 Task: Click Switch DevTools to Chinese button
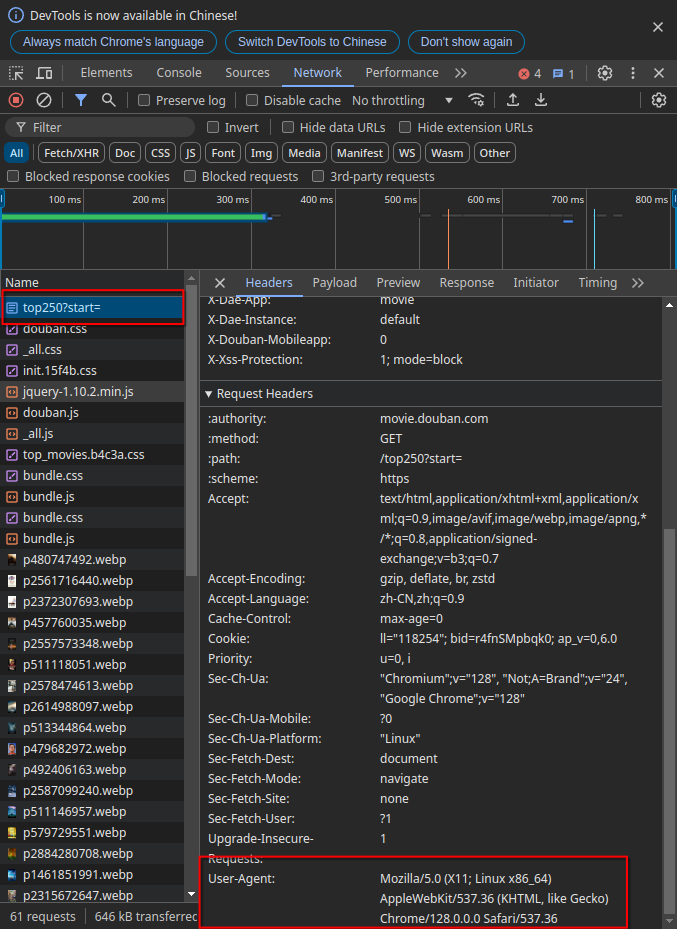coord(312,42)
